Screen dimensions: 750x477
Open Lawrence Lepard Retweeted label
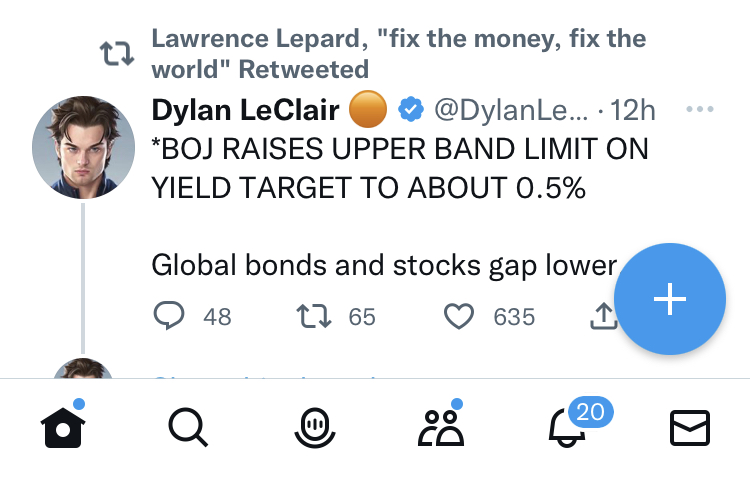tap(398, 54)
